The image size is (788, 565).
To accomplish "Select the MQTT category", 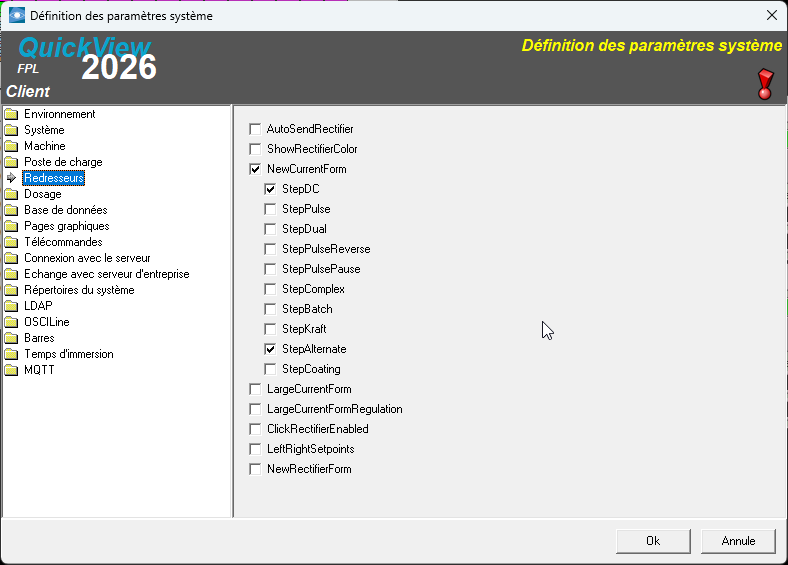I will pos(39,370).
